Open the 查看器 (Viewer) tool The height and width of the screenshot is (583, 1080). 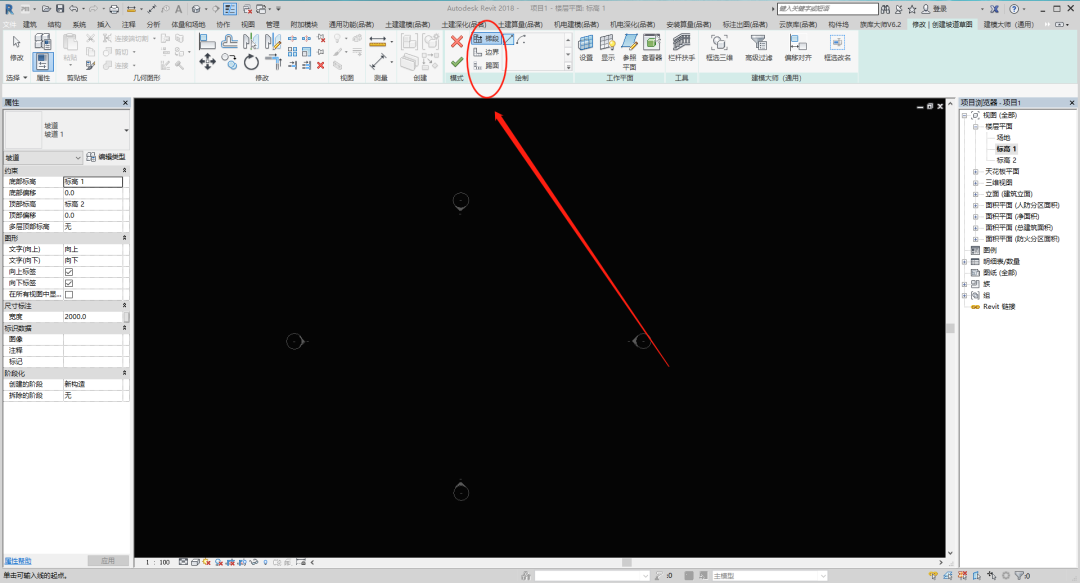tap(652, 48)
